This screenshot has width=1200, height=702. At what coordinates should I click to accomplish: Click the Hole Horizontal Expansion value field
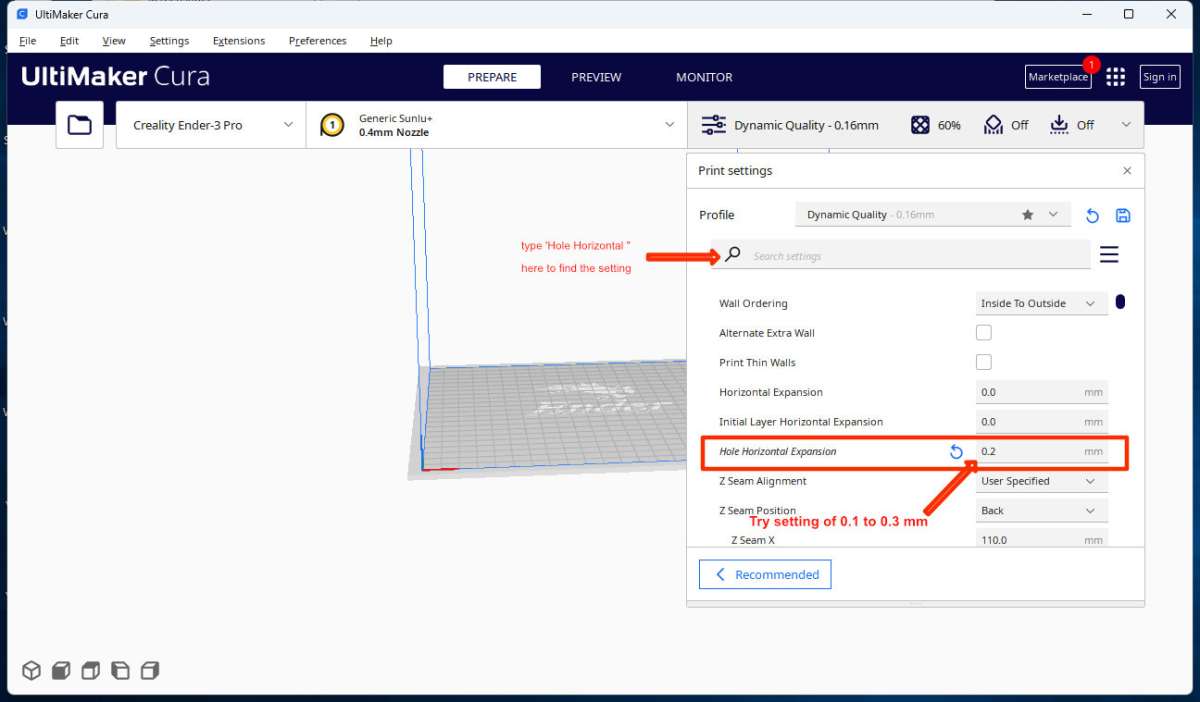[1042, 451]
